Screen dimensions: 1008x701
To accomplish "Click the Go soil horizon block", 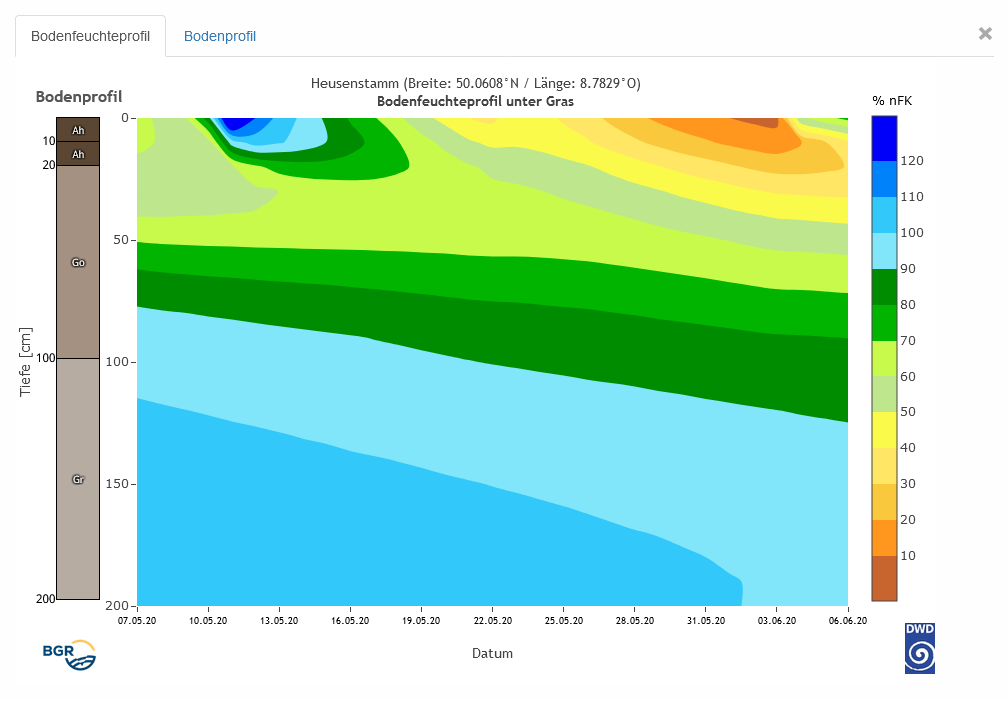I will coord(78,262).
